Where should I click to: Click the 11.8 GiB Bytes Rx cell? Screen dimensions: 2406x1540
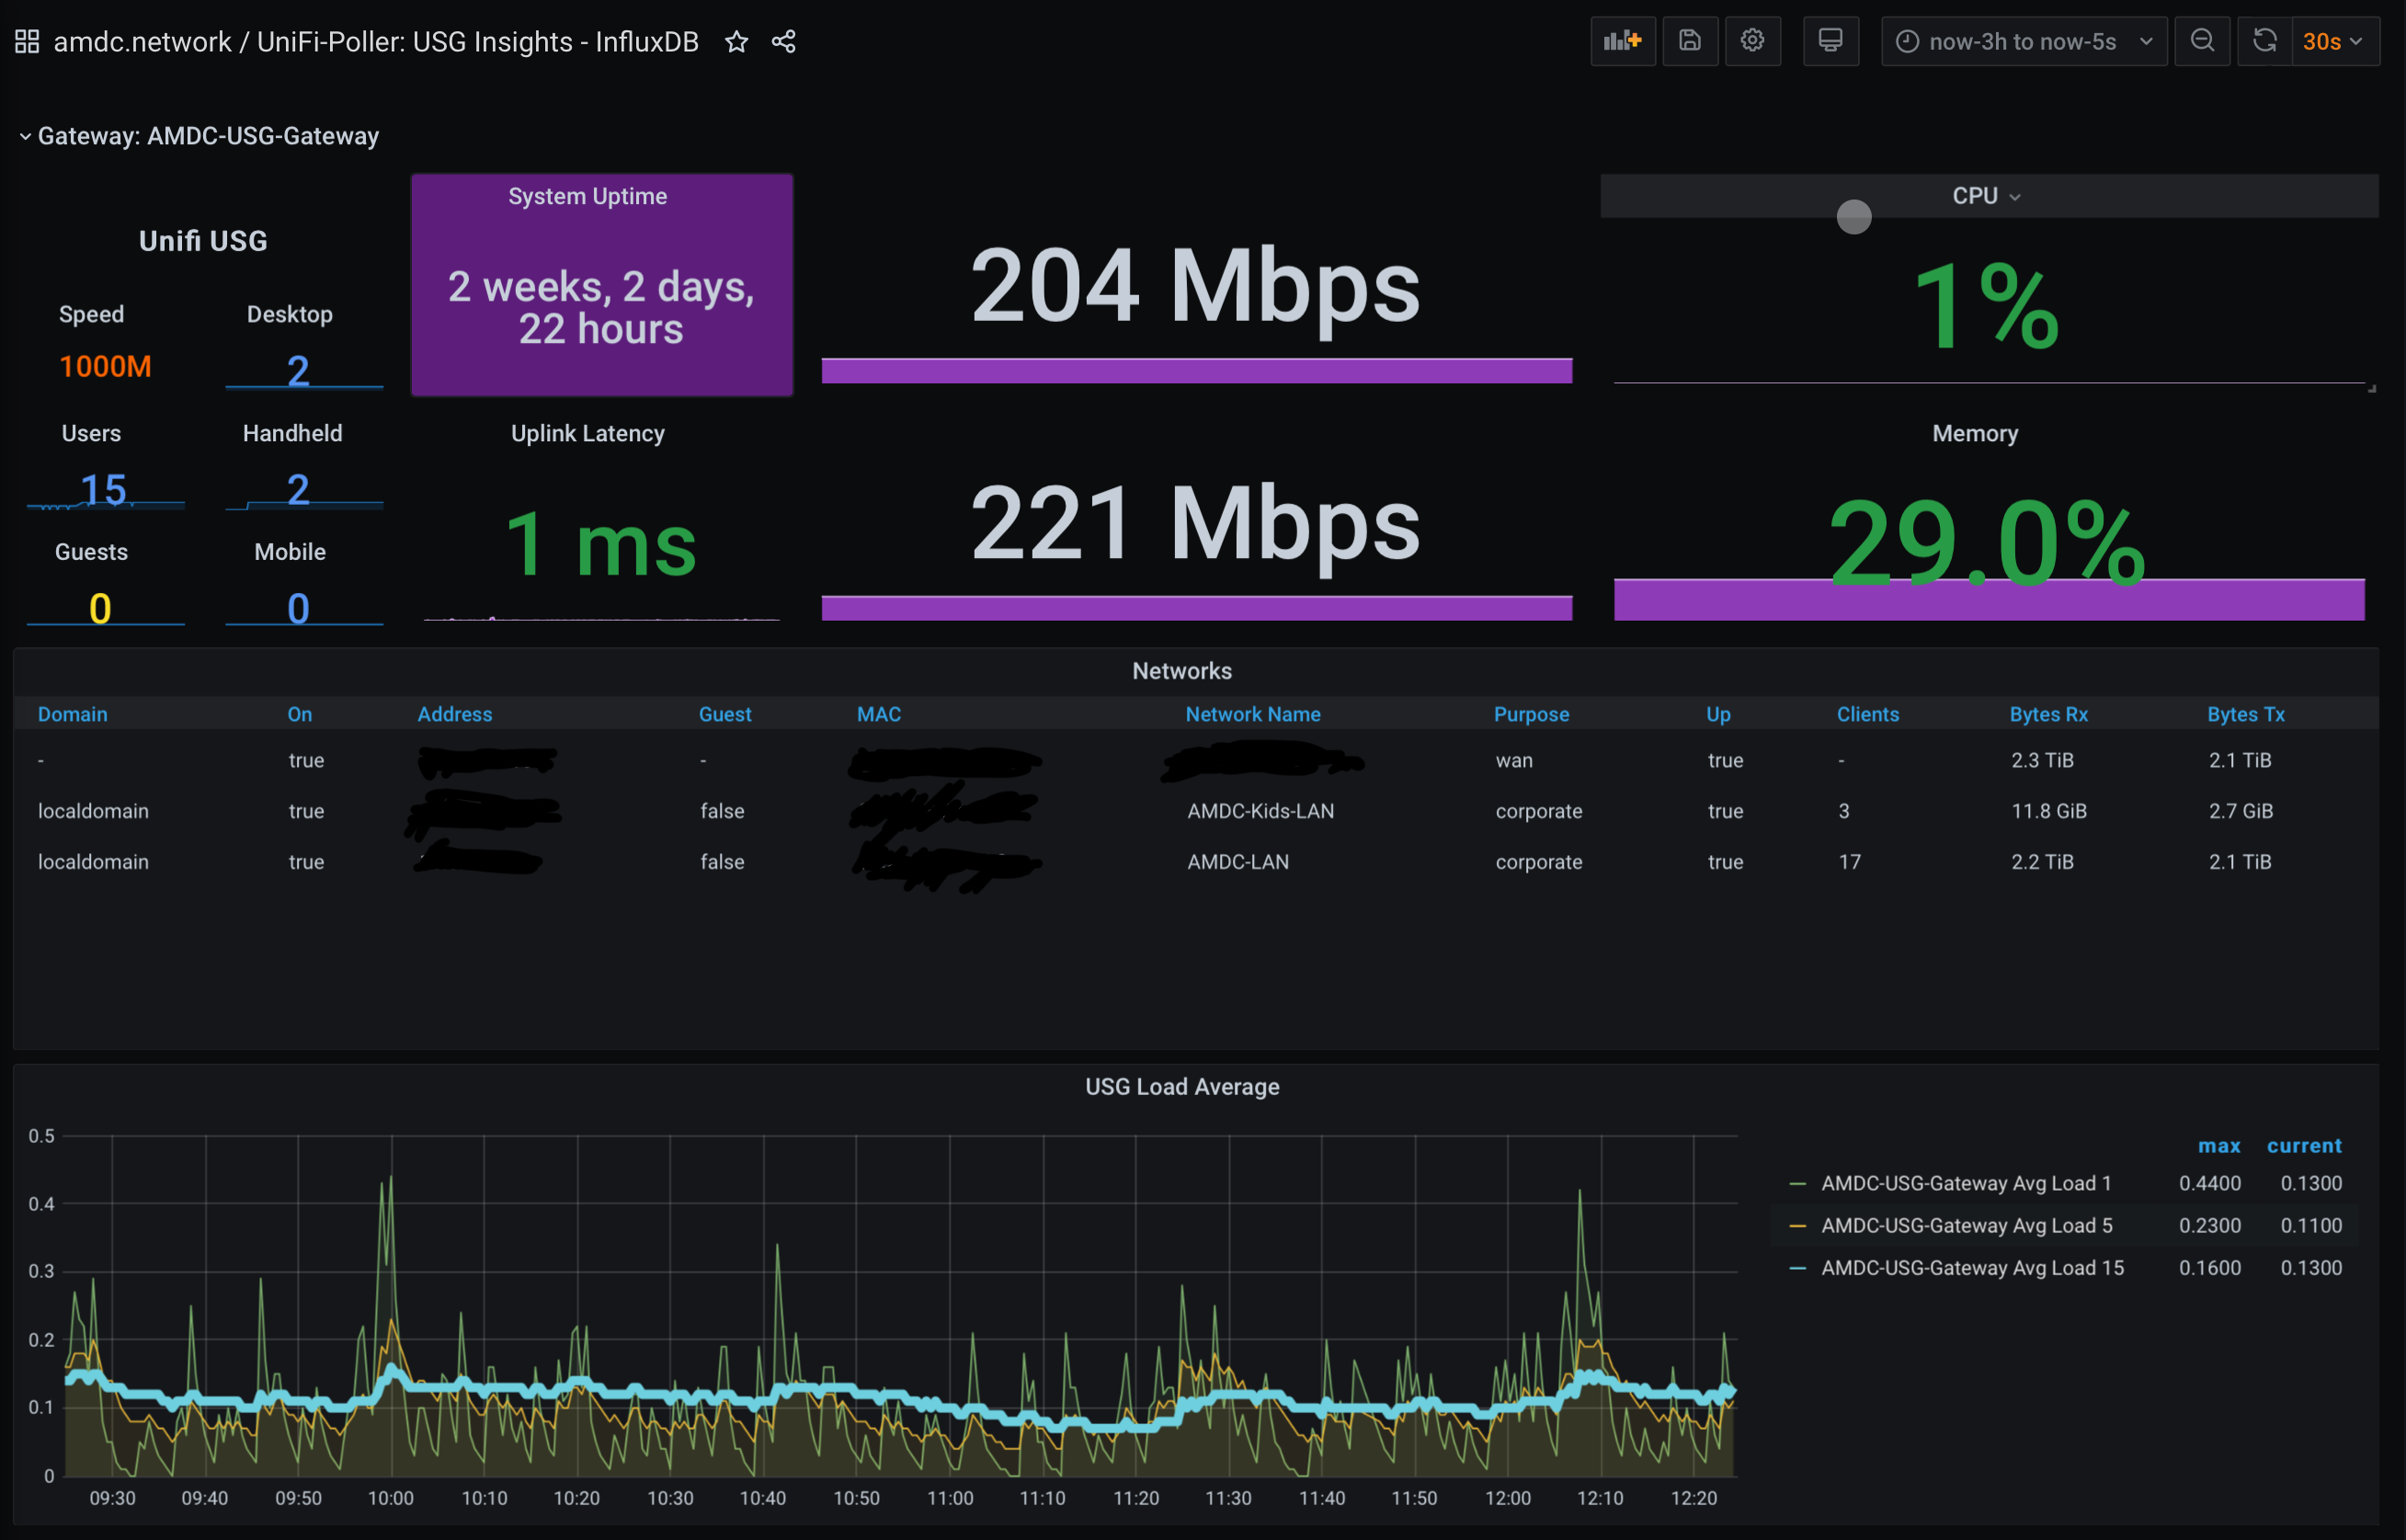2049,811
